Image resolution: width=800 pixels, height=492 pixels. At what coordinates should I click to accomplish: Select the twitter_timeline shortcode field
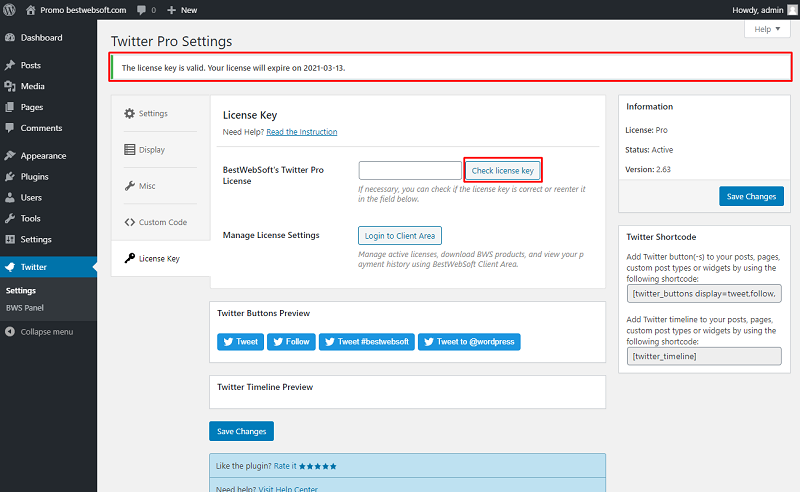(704, 356)
